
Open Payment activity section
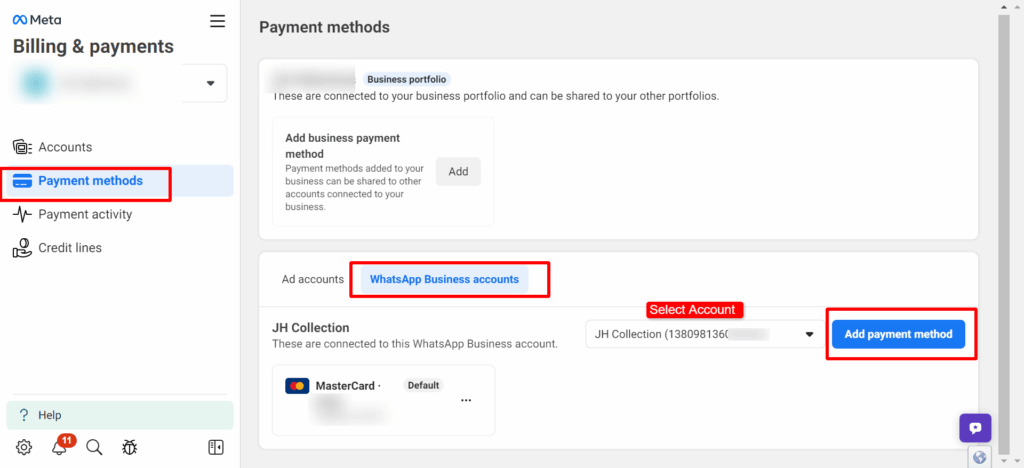click(85, 214)
